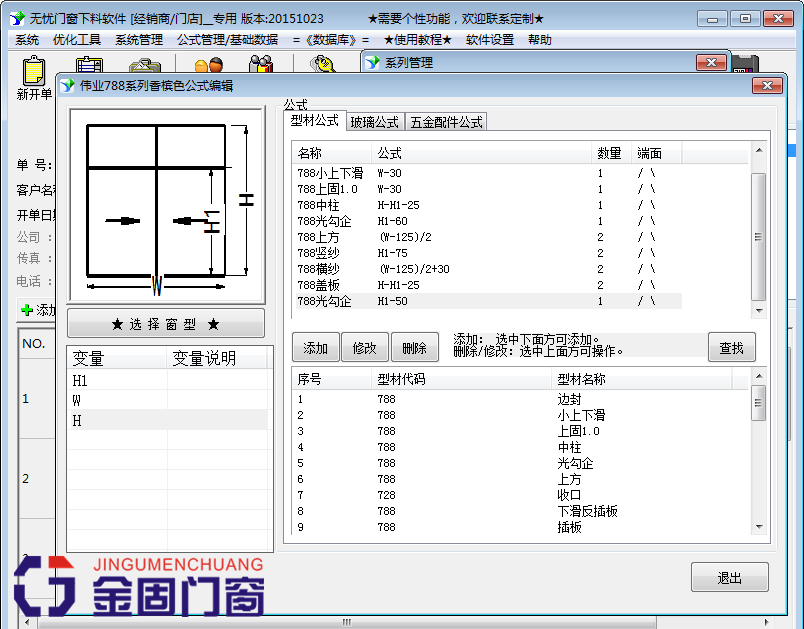The image size is (804, 629).
Task: Select the 型材公式 tab
Action: pos(315,121)
